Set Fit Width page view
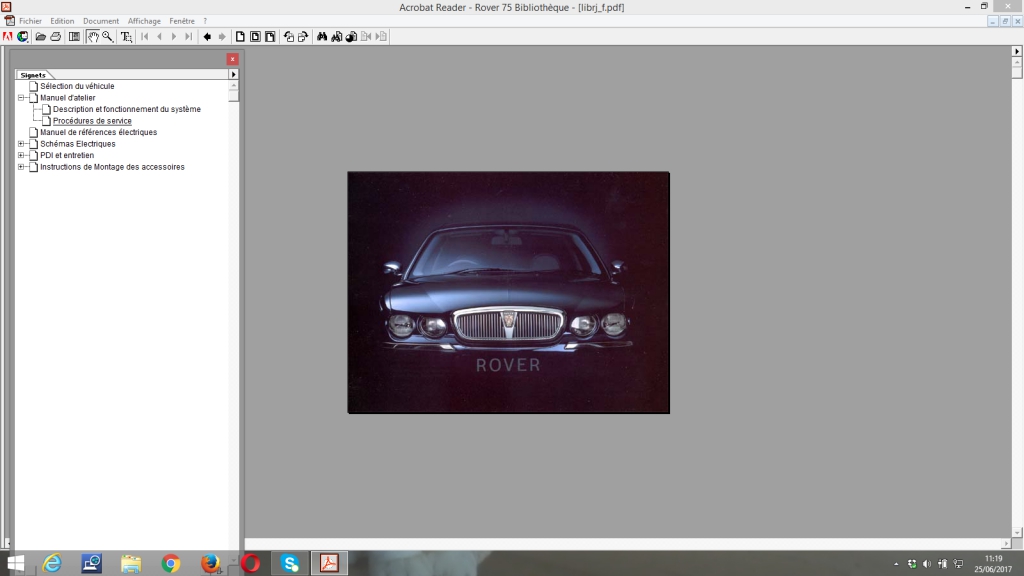 pos(270,37)
